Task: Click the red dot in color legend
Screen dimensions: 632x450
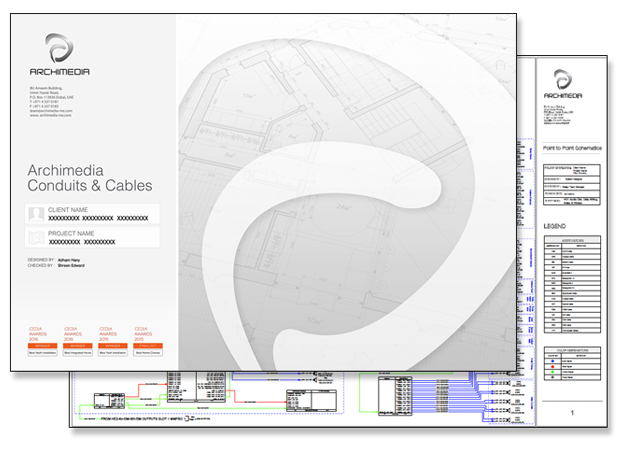Action: (553, 367)
